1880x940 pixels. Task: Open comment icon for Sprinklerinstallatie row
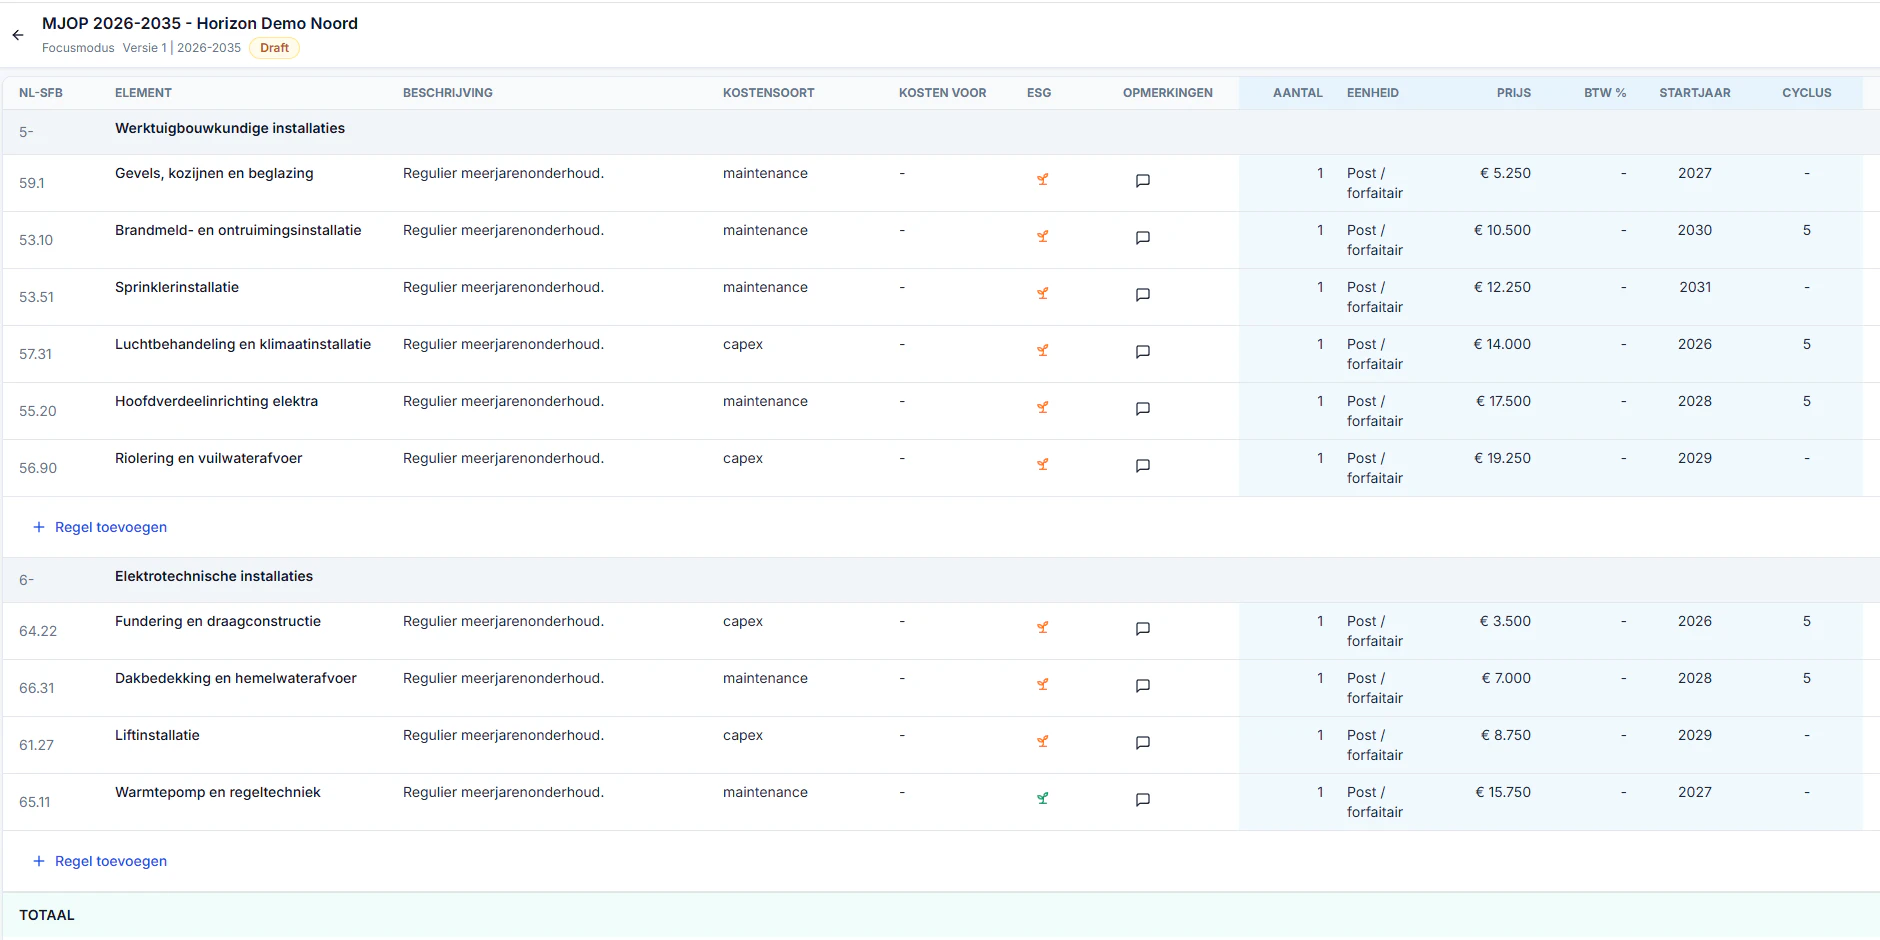click(x=1143, y=295)
